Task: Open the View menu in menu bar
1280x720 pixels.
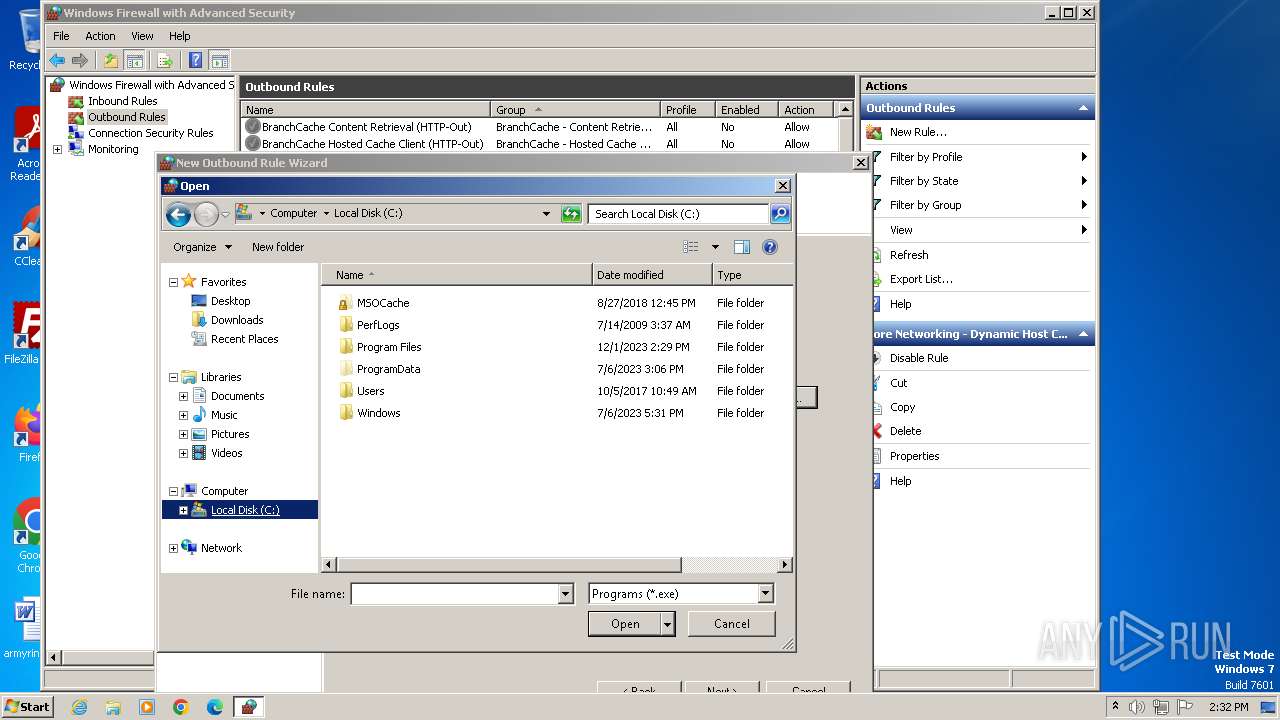Action: coord(143,36)
